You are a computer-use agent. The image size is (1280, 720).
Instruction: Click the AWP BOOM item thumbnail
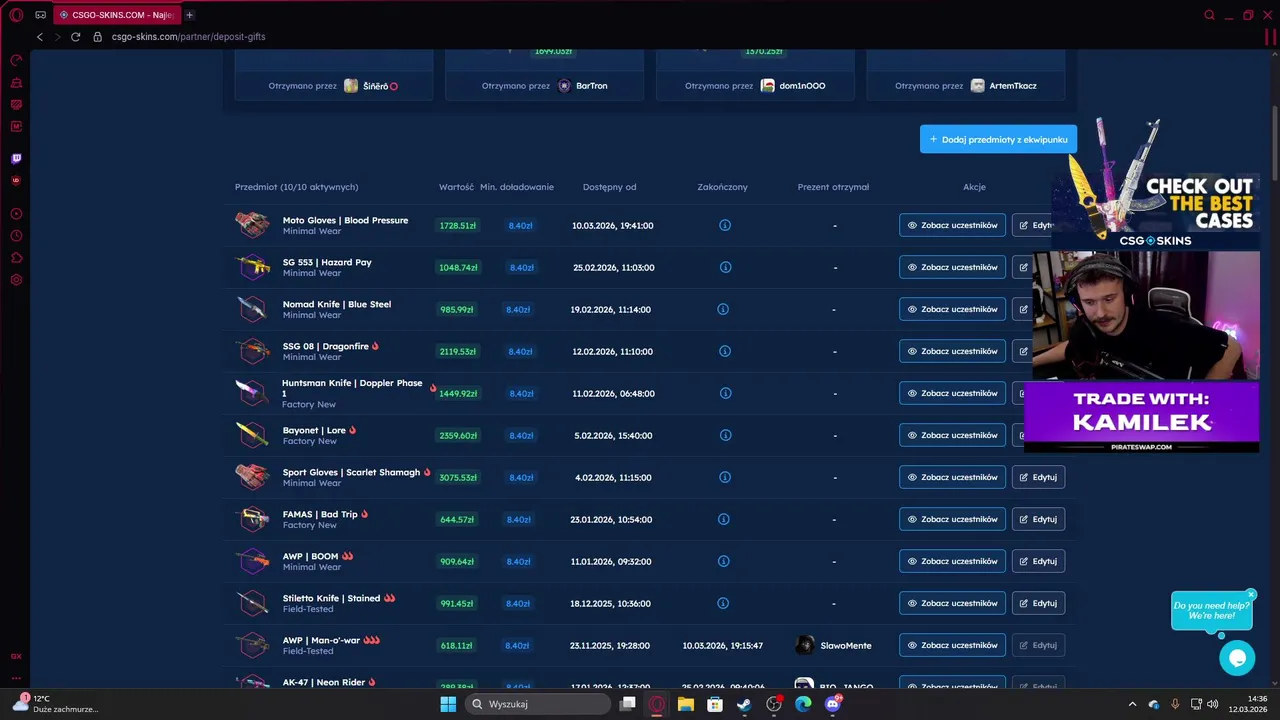pos(252,561)
